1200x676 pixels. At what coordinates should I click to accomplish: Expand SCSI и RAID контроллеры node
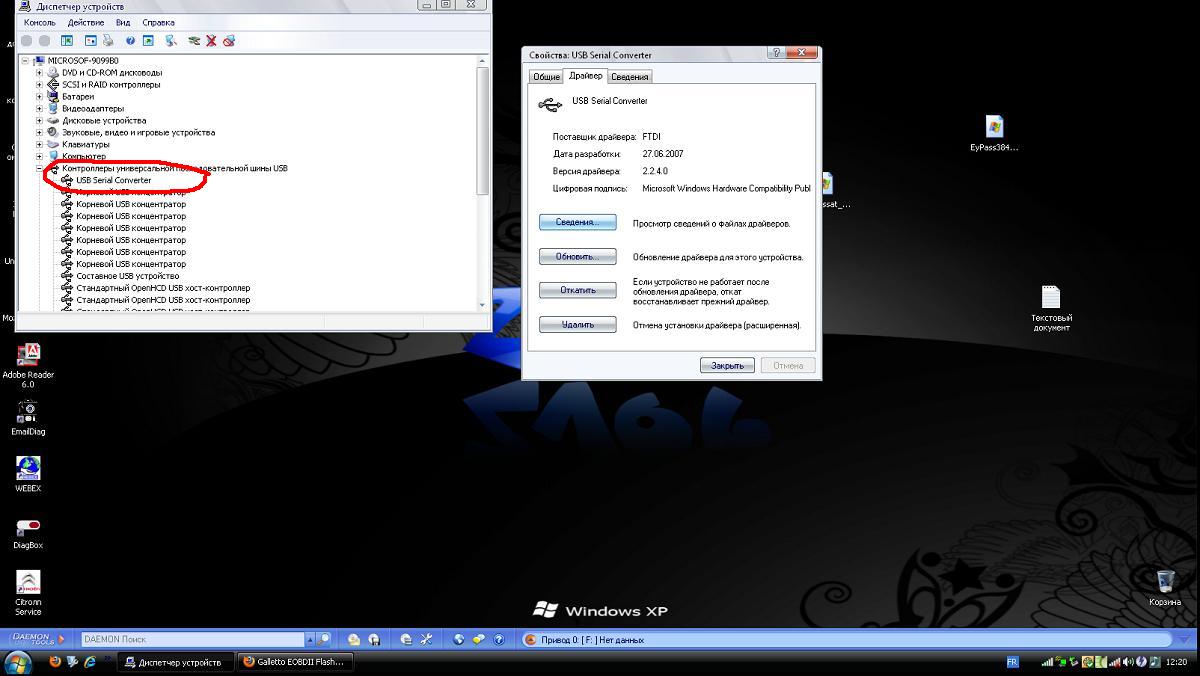point(39,85)
